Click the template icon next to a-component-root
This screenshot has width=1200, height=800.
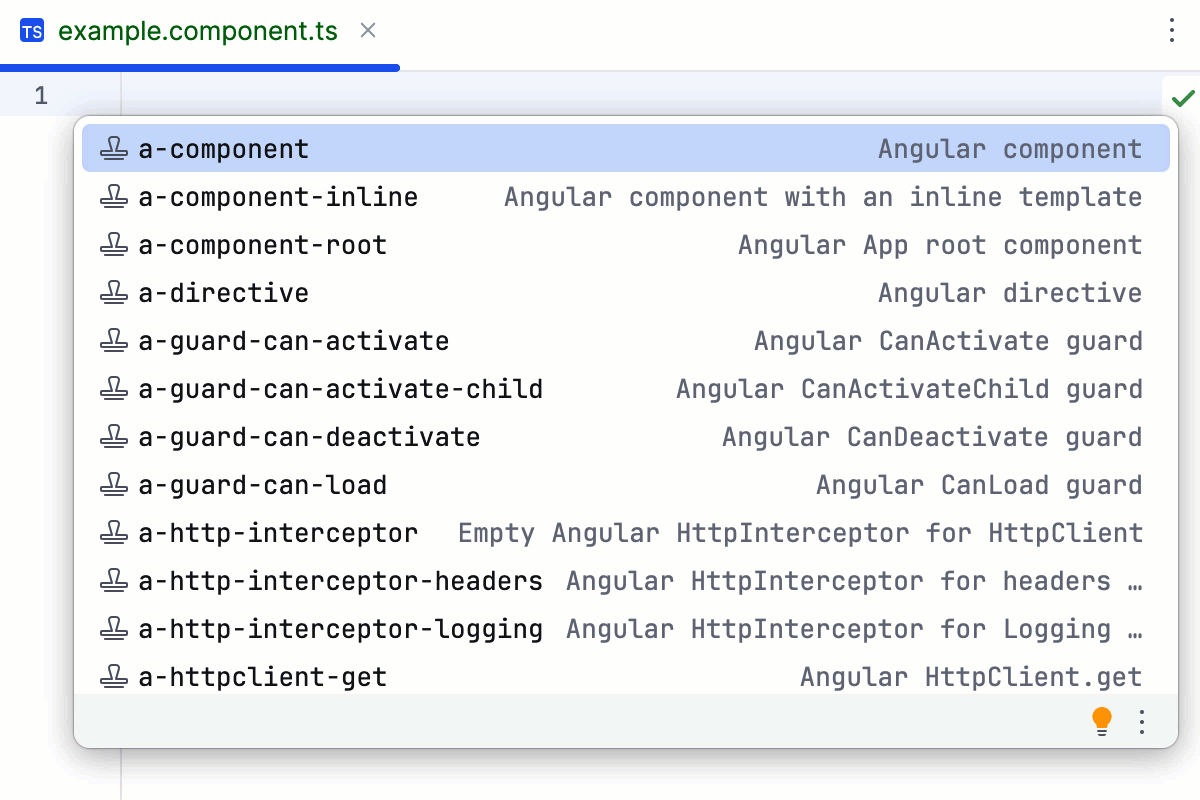(112, 244)
